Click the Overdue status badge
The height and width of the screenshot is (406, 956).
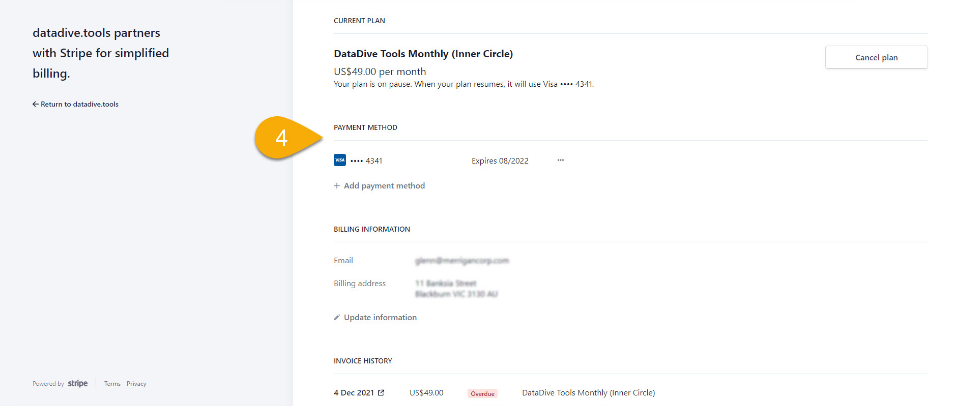[482, 393]
